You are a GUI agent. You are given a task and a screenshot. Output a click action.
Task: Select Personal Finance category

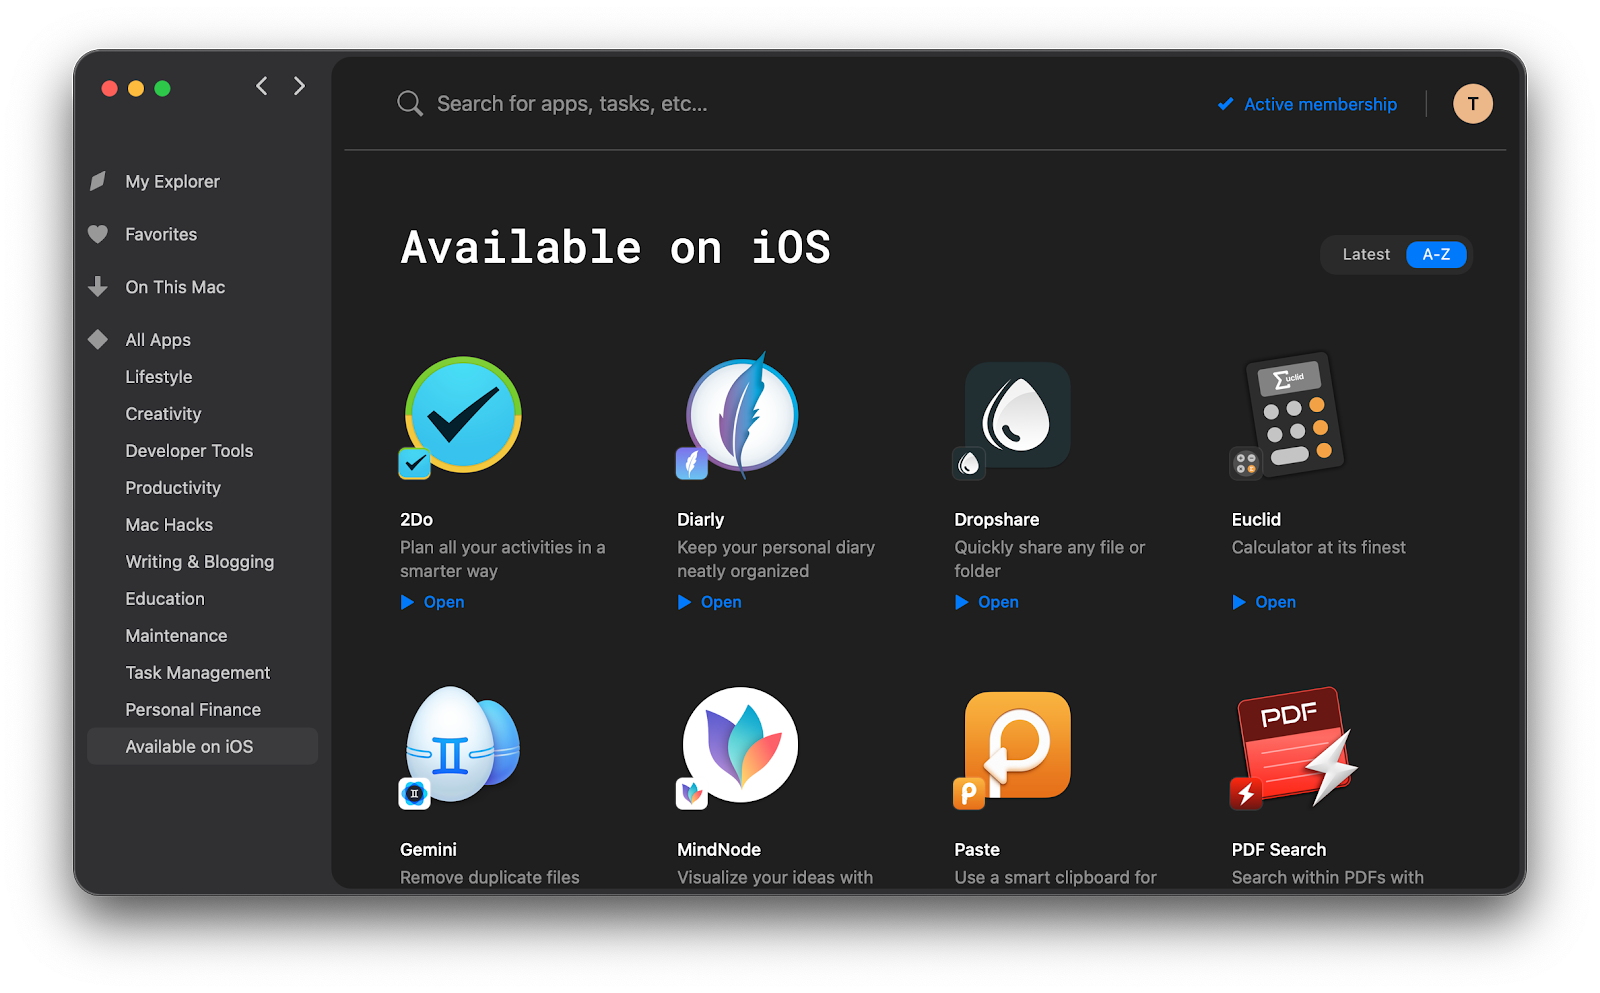pyautogui.click(x=193, y=710)
